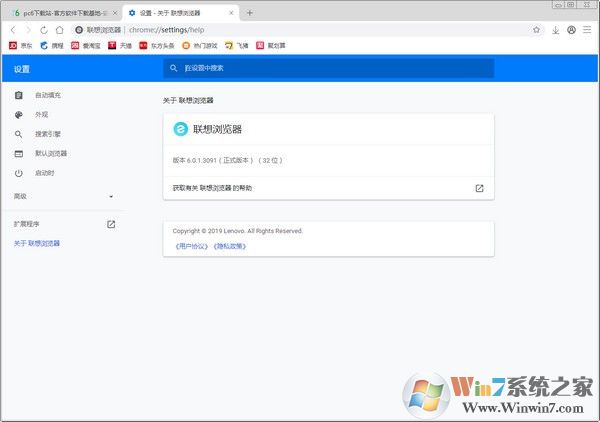Open 搜索引擎 settings section
Image resolution: width=600 pixels, height=422 pixels.
49,134
